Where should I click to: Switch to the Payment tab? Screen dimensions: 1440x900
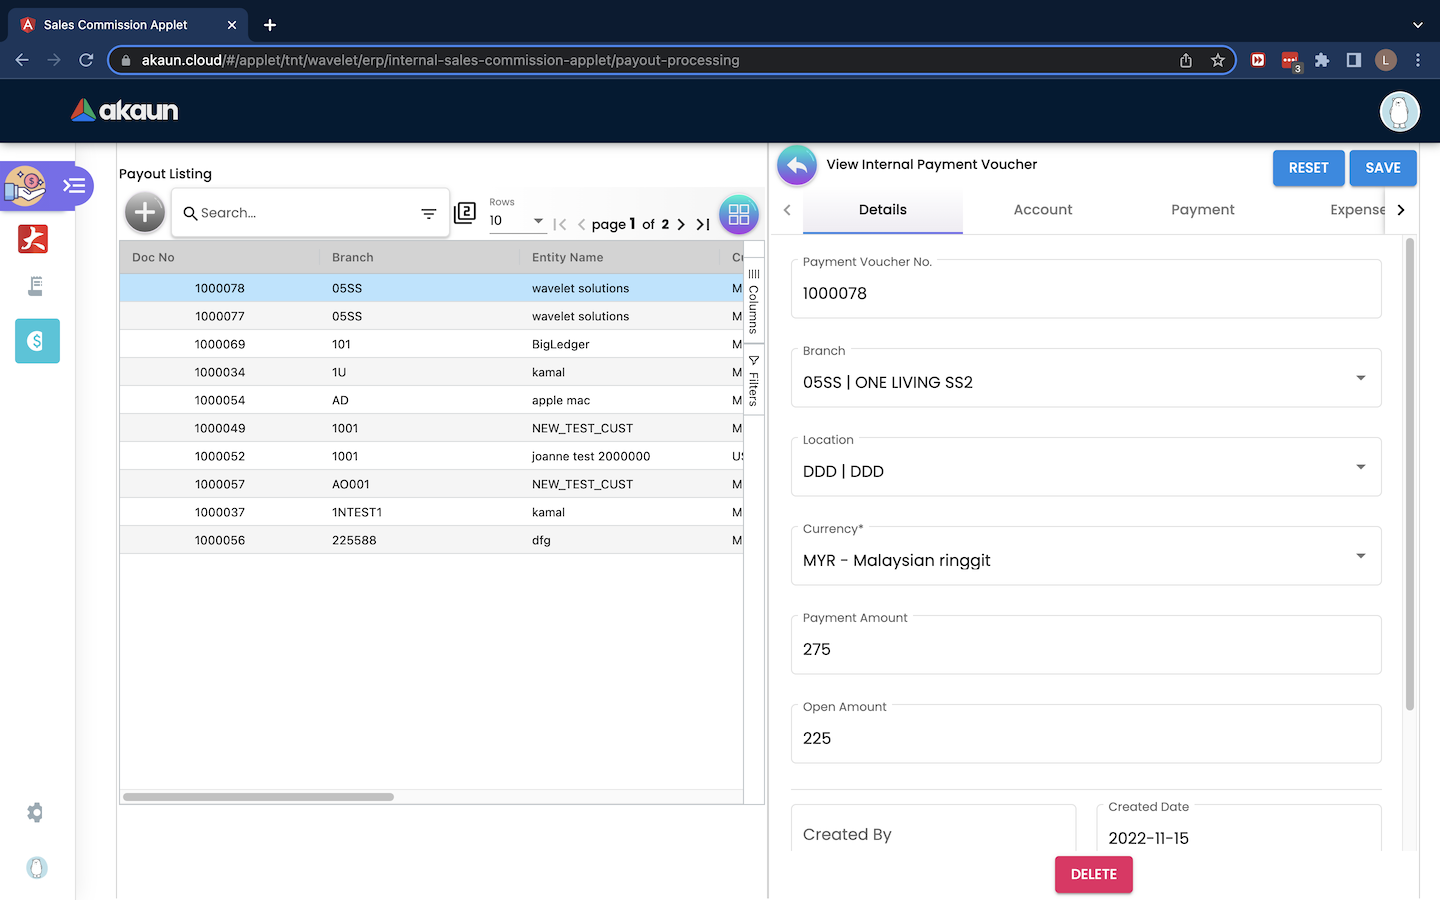coord(1202,210)
